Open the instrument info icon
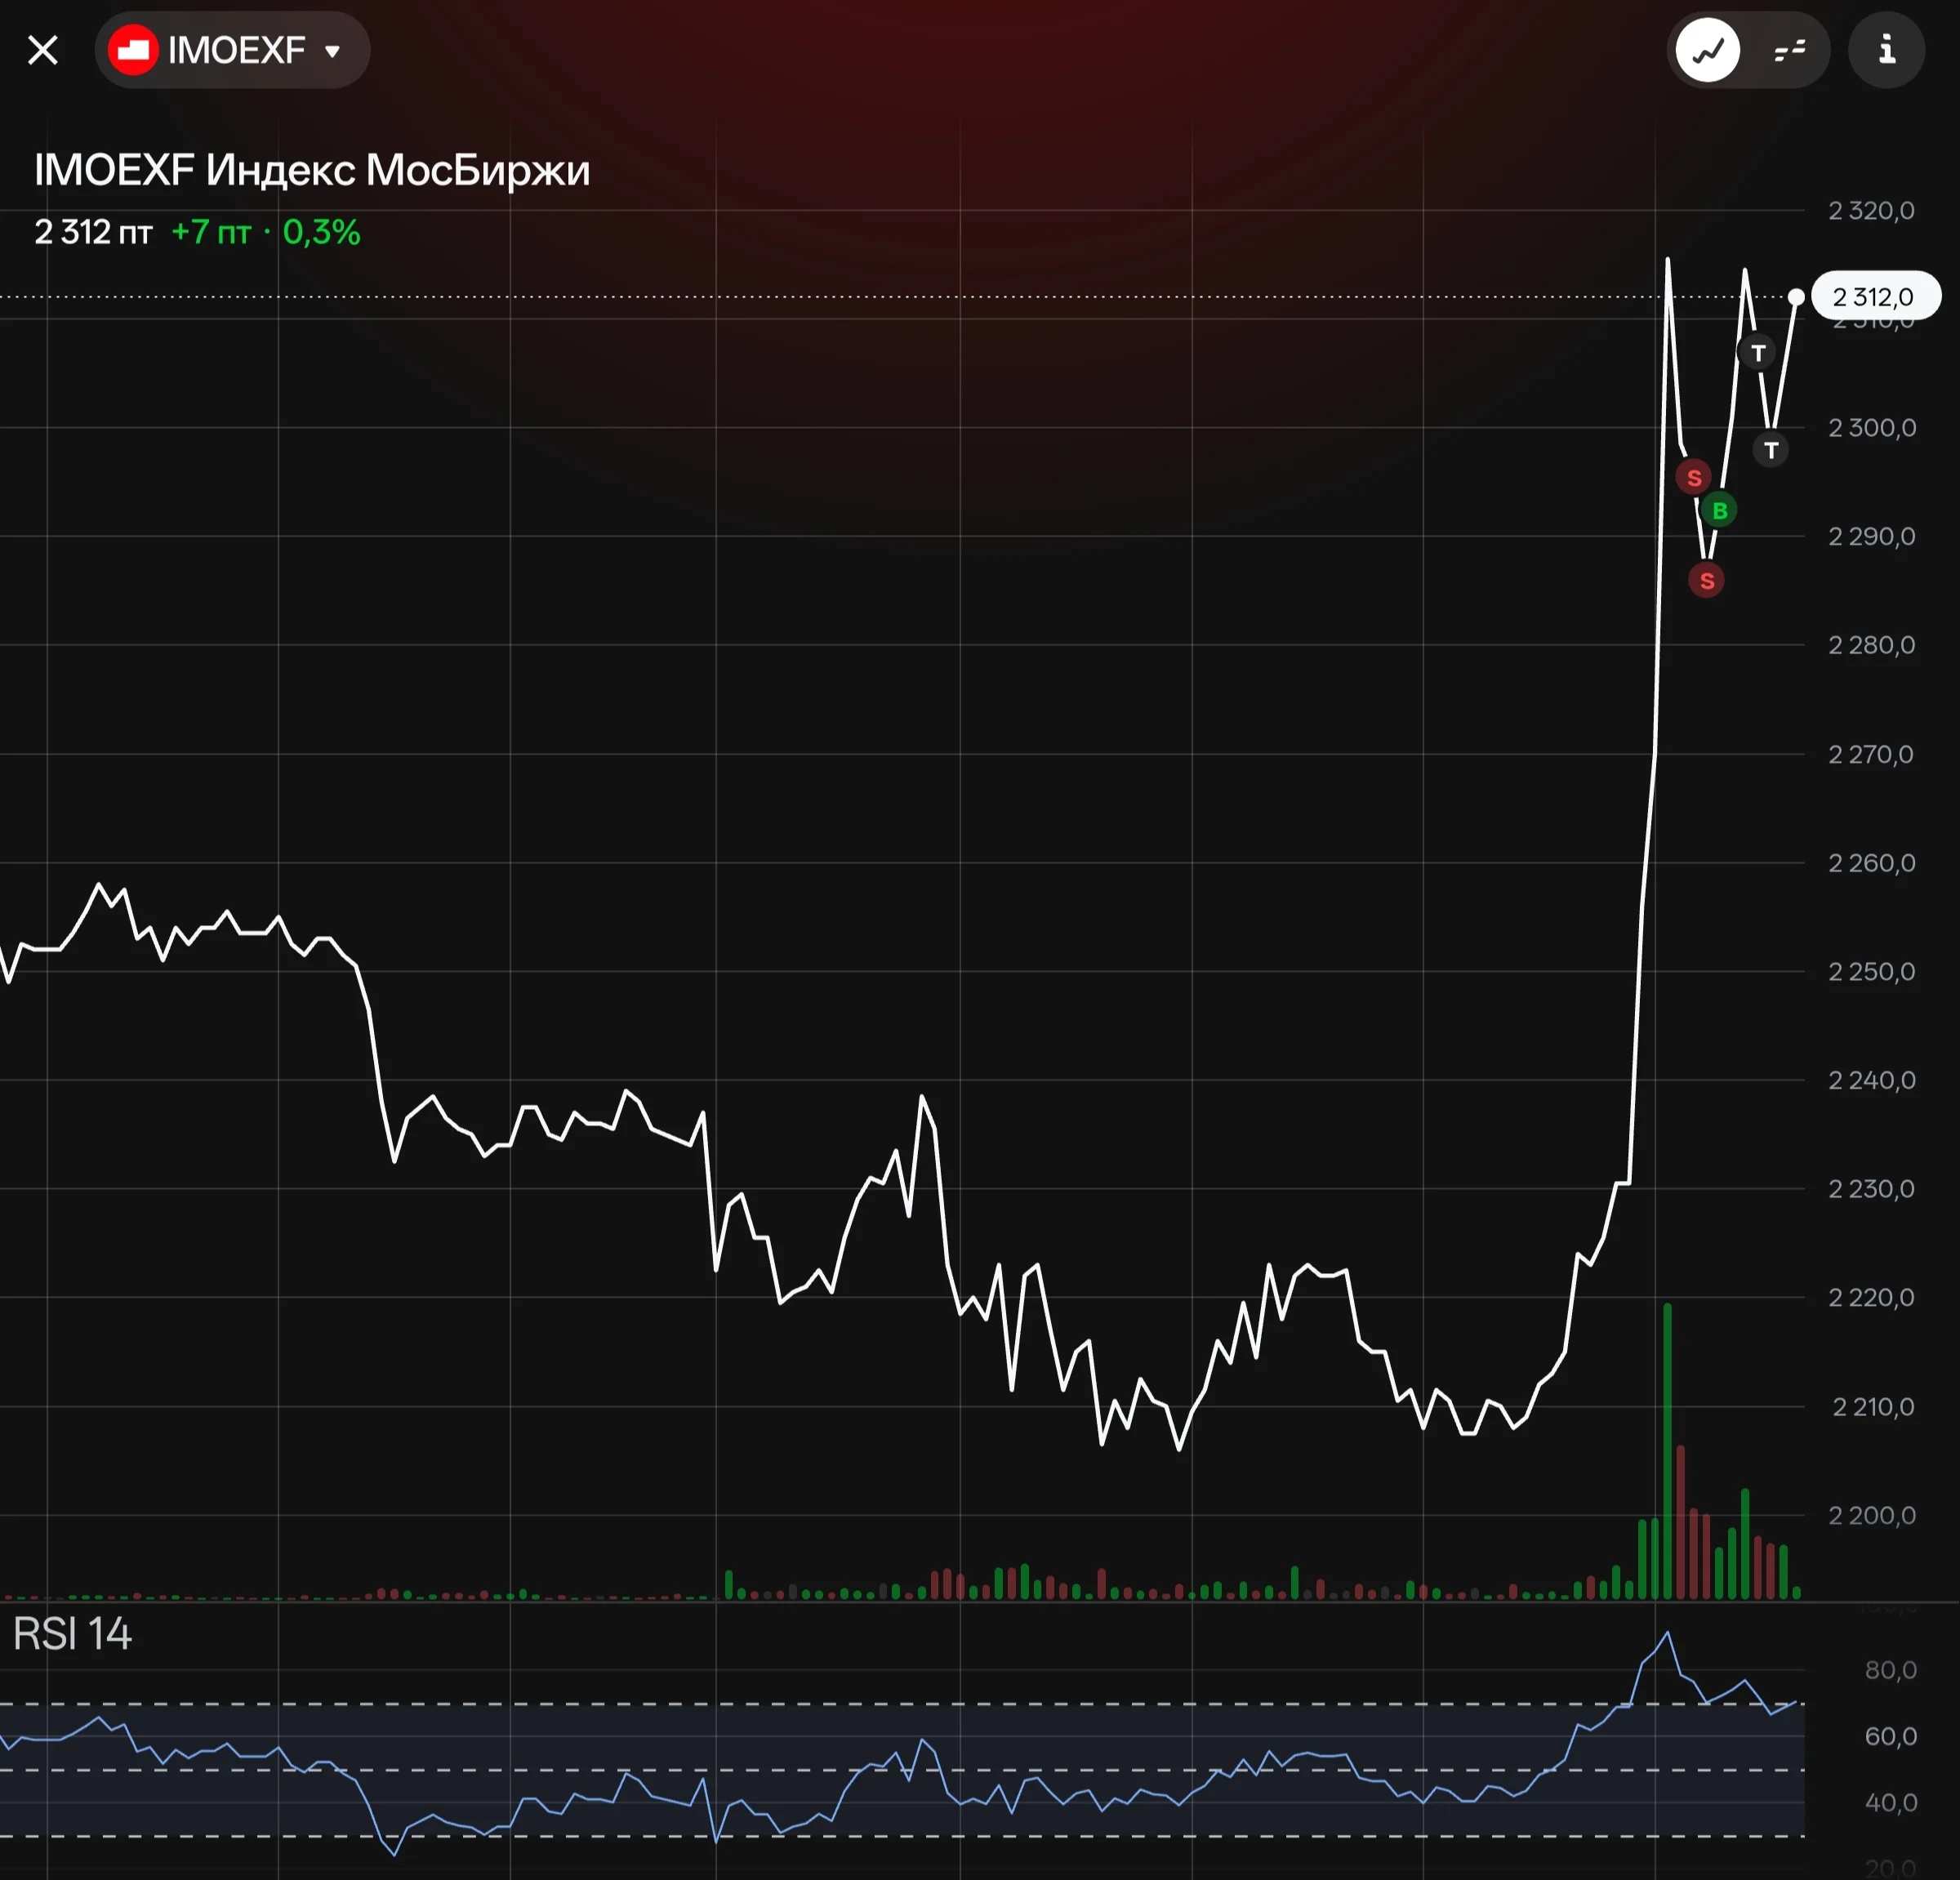Screen dimensions: 1960x1880 [x=1886, y=50]
